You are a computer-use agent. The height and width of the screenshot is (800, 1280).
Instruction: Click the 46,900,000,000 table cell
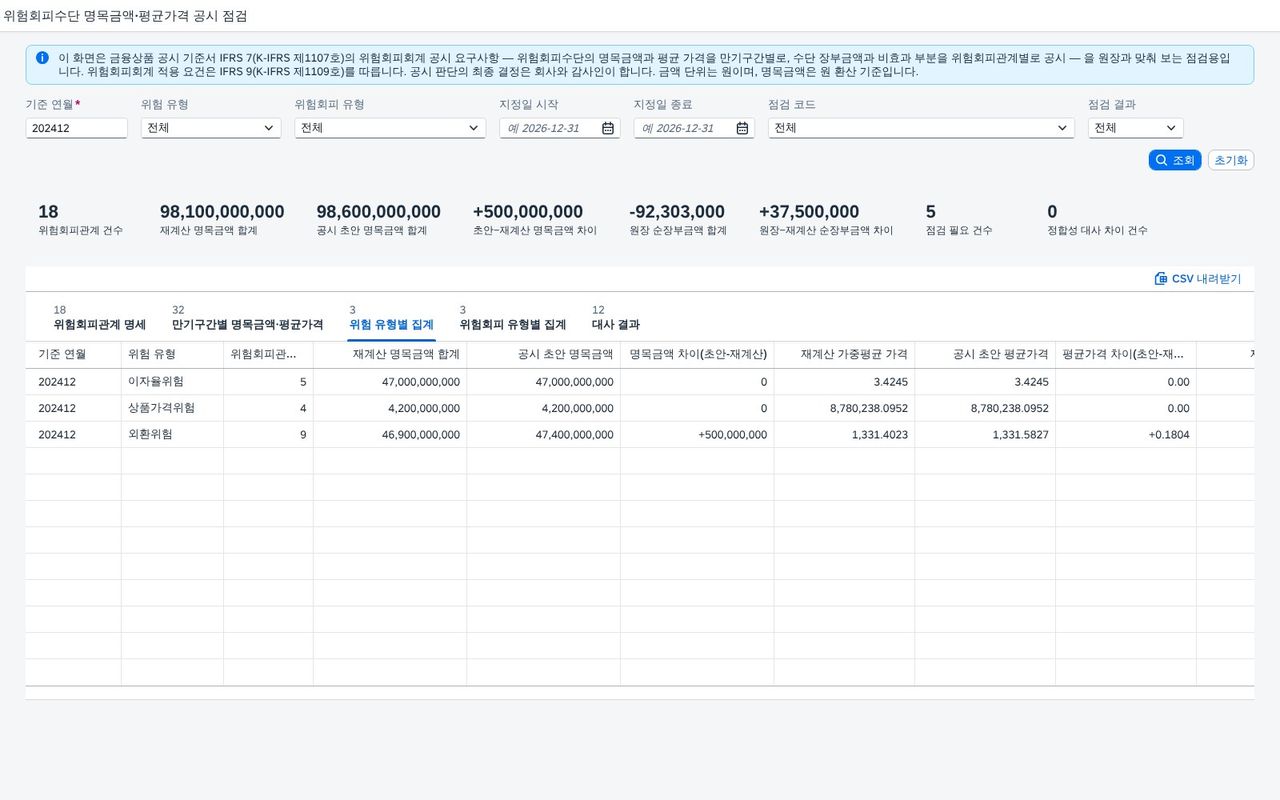pyautogui.click(x=390, y=435)
